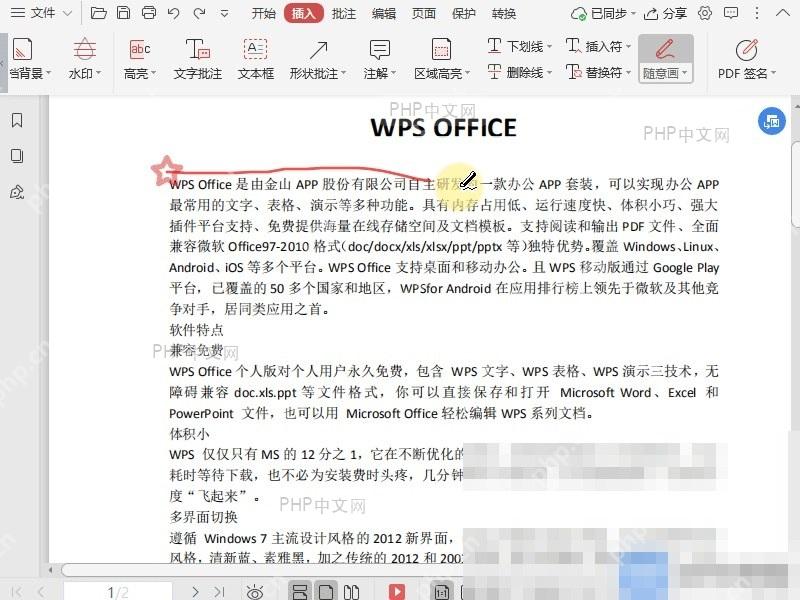The height and width of the screenshot is (600, 800).
Task: Click the 分享 share button
Action: [x=665, y=14]
